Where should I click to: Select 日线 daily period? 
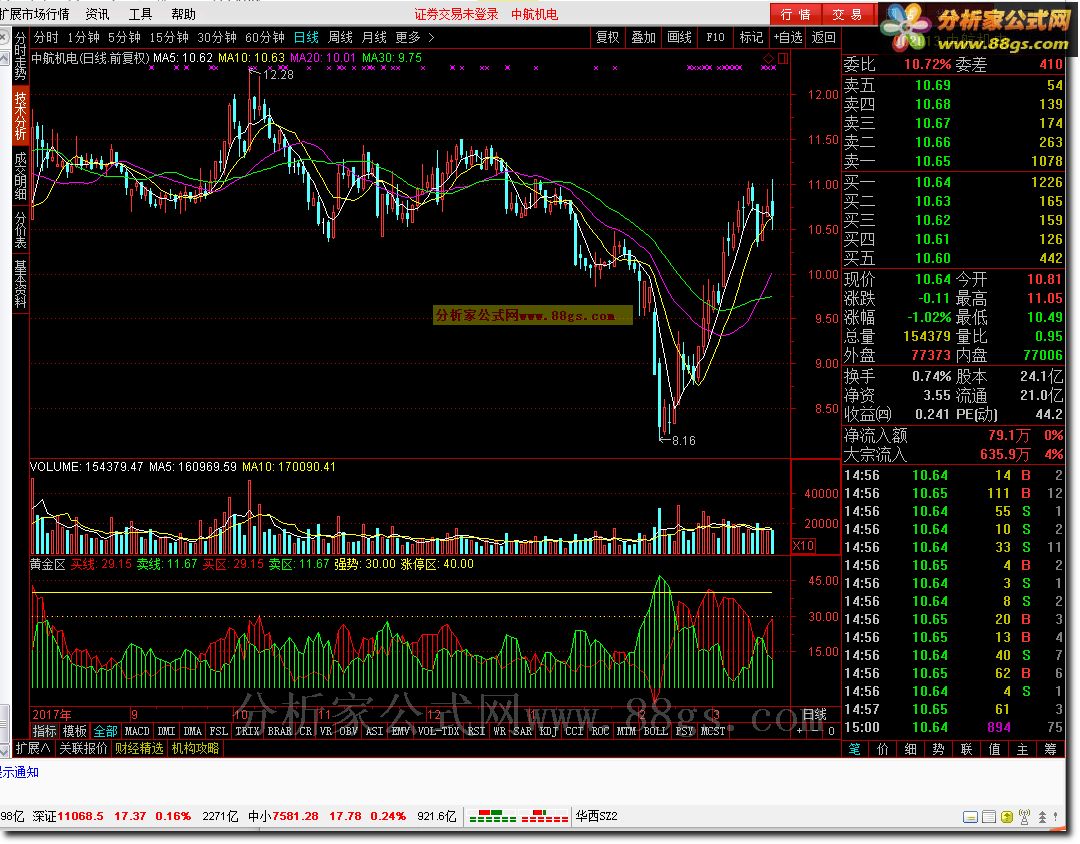pyautogui.click(x=306, y=37)
